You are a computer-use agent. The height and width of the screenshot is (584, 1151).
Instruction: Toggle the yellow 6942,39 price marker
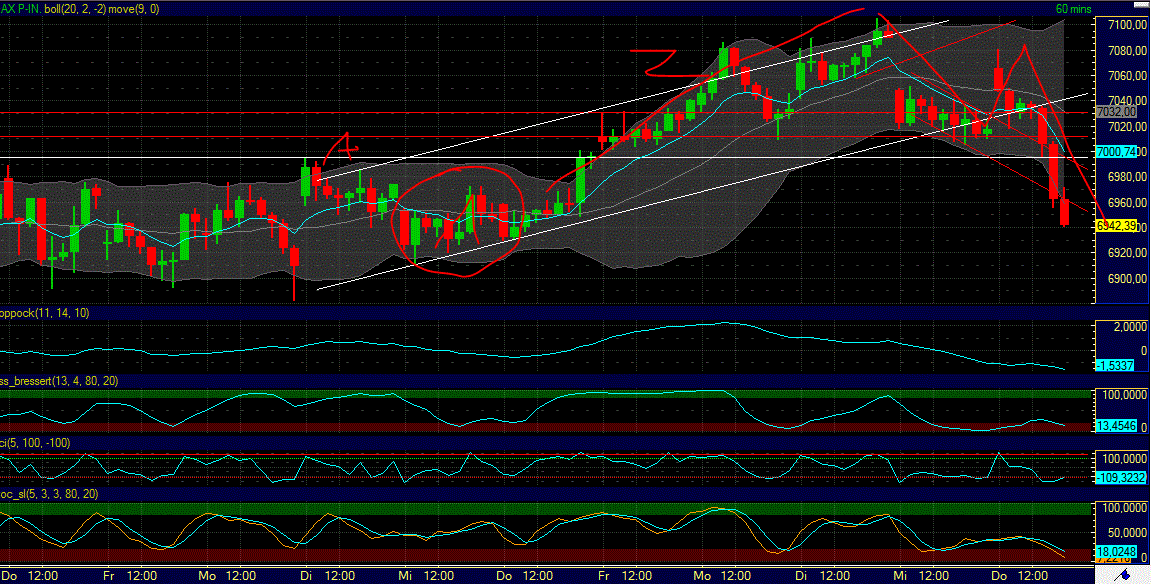[x=1117, y=227]
